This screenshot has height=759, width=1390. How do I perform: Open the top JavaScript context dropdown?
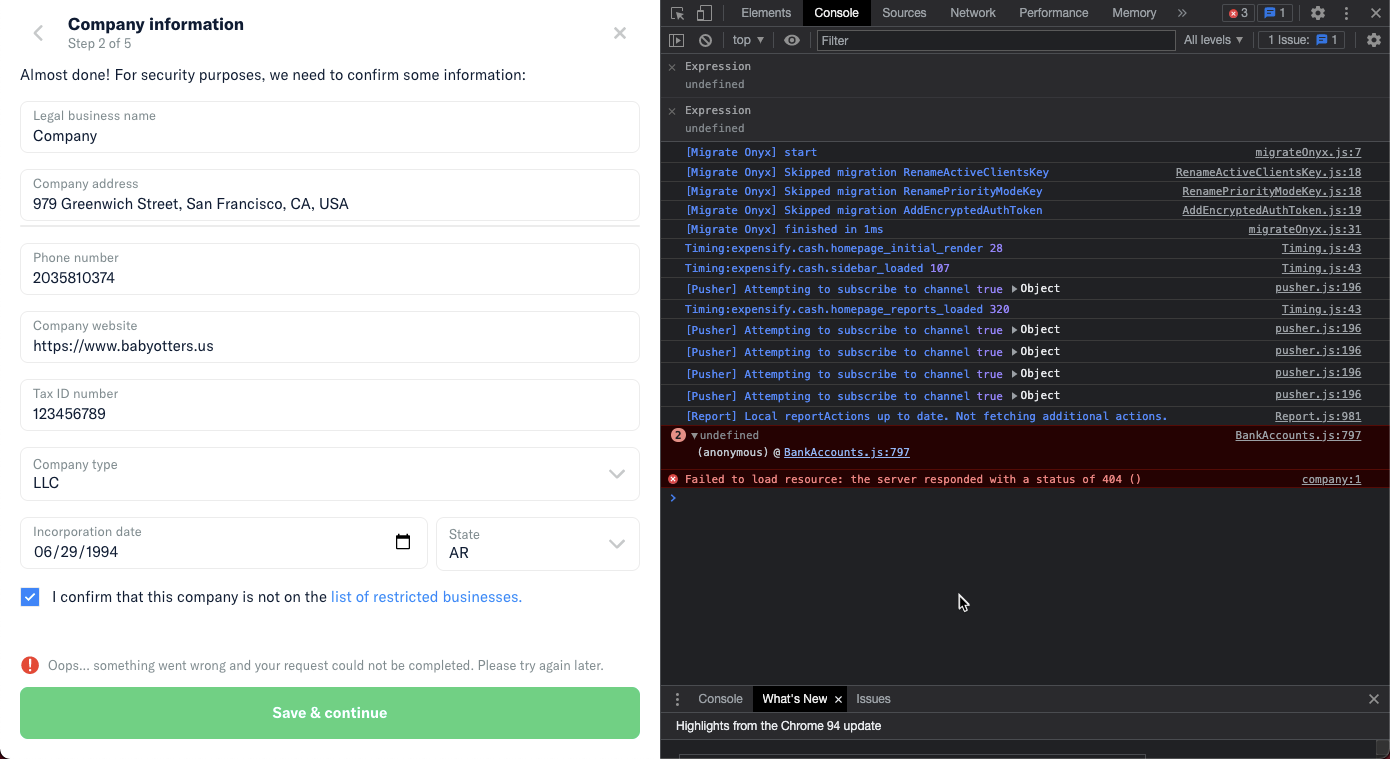(x=748, y=40)
